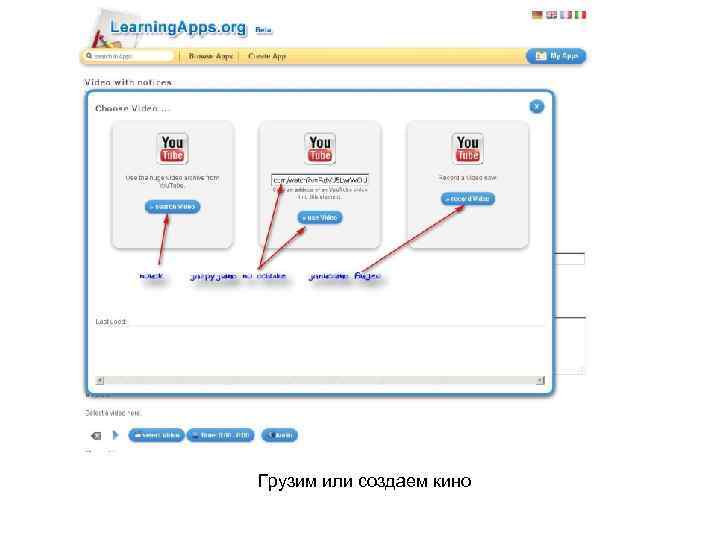This screenshot has height=540, width=720.
Task: Click into the YouTube address input field
Action: coord(320,180)
